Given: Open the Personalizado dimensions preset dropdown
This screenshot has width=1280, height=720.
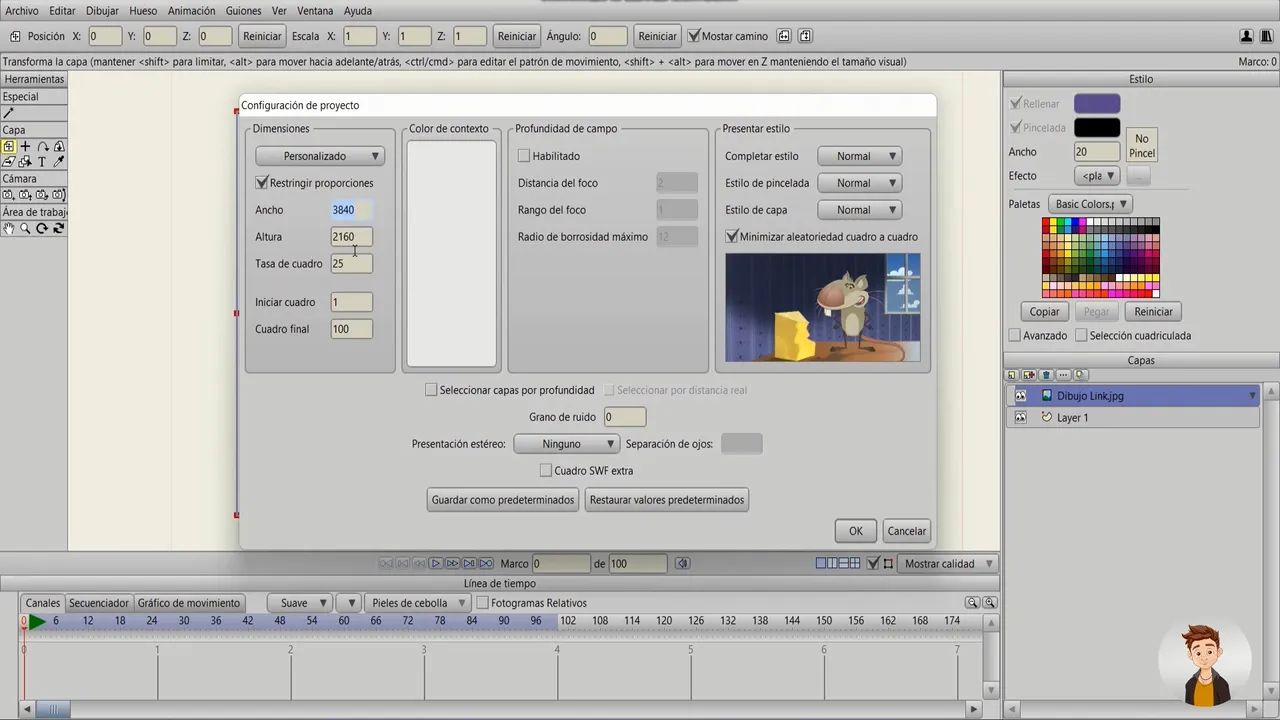Looking at the screenshot, I should coord(320,156).
